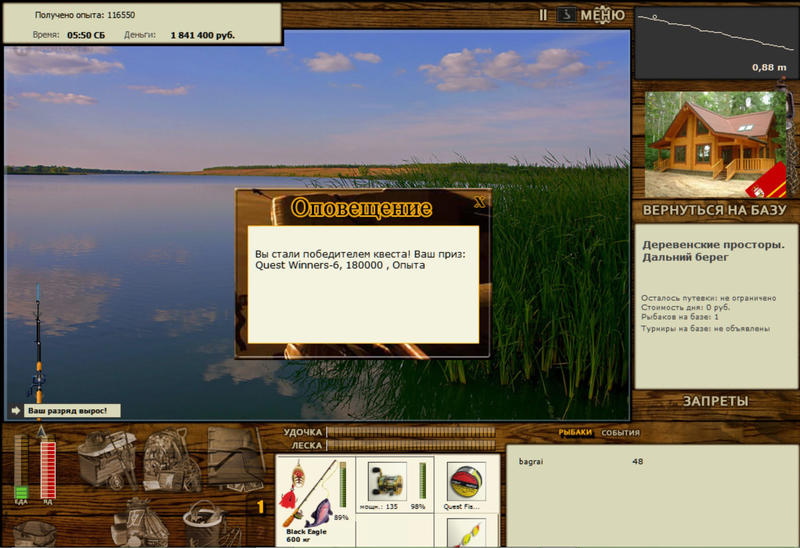Open the folding chair and table icon
The width and height of the screenshot is (800, 548).
[x=236, y=459]
